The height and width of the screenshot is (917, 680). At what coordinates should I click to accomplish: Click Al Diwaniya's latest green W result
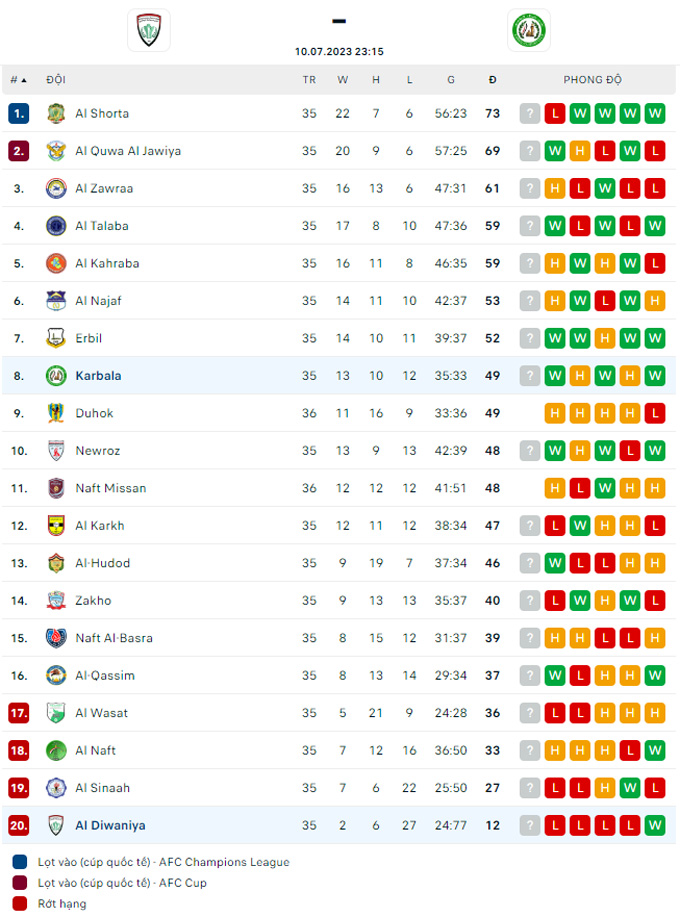[655, 825]
